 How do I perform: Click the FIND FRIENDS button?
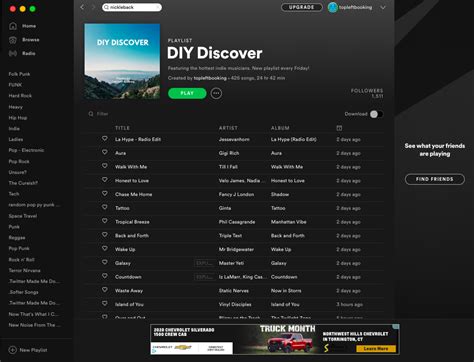pos(435,179)
